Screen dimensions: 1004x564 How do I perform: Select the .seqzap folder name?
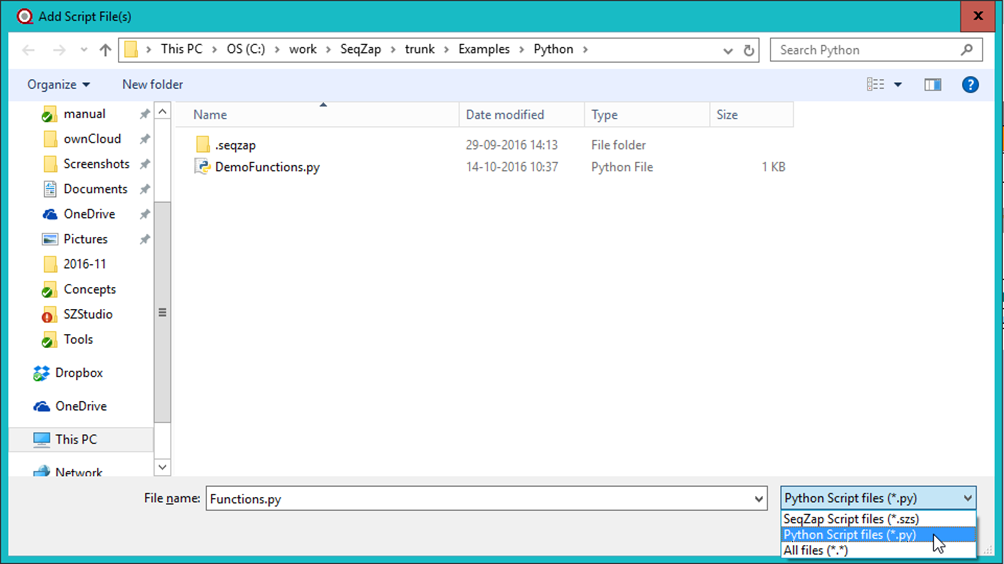point(236,145)
